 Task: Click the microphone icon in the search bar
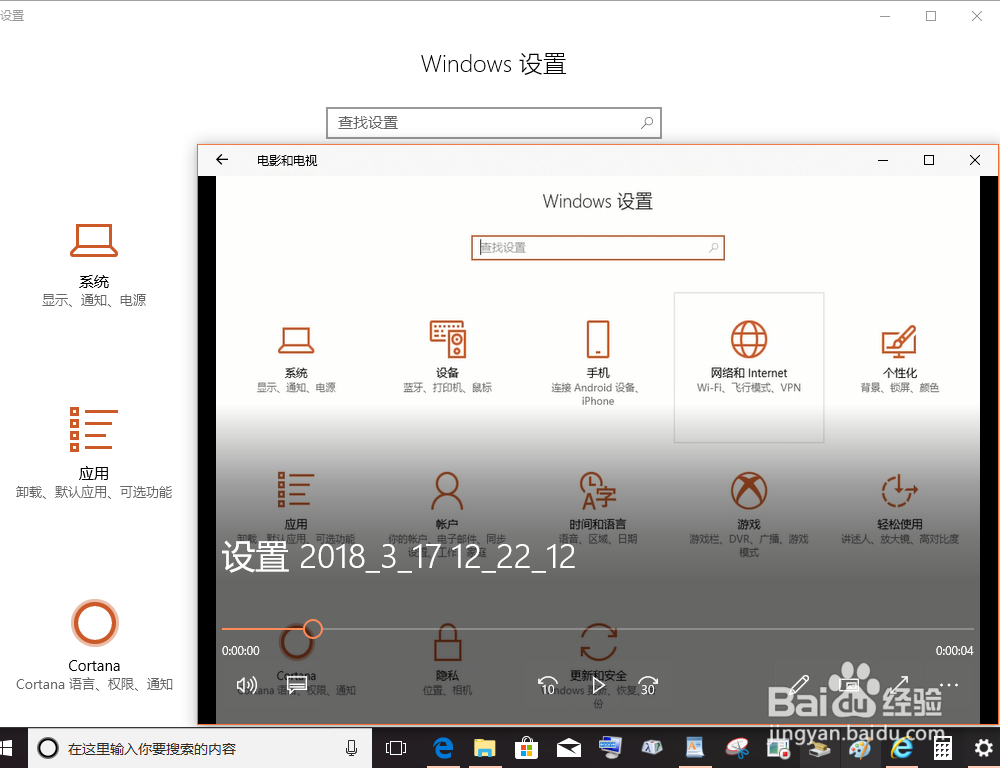tap(351, 747)
